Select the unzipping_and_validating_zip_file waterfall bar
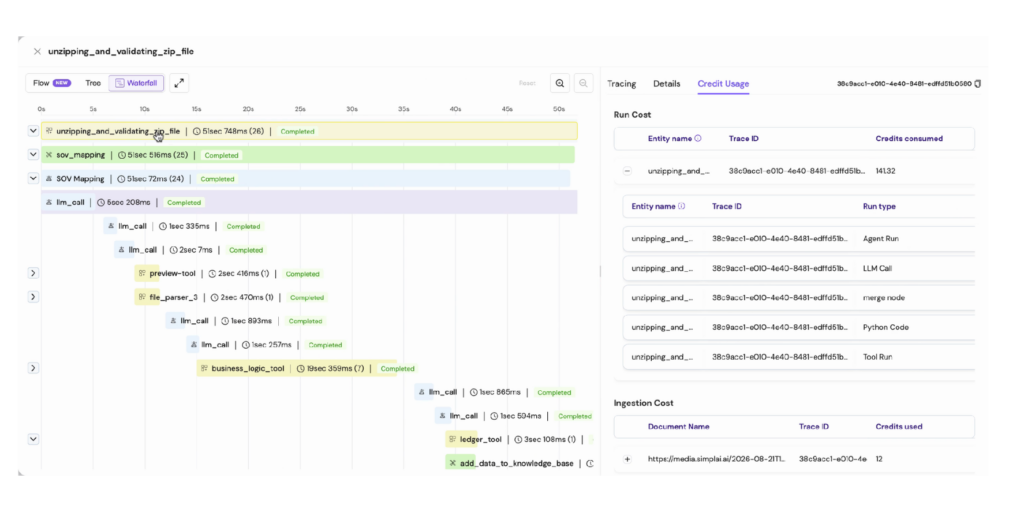 309,131
